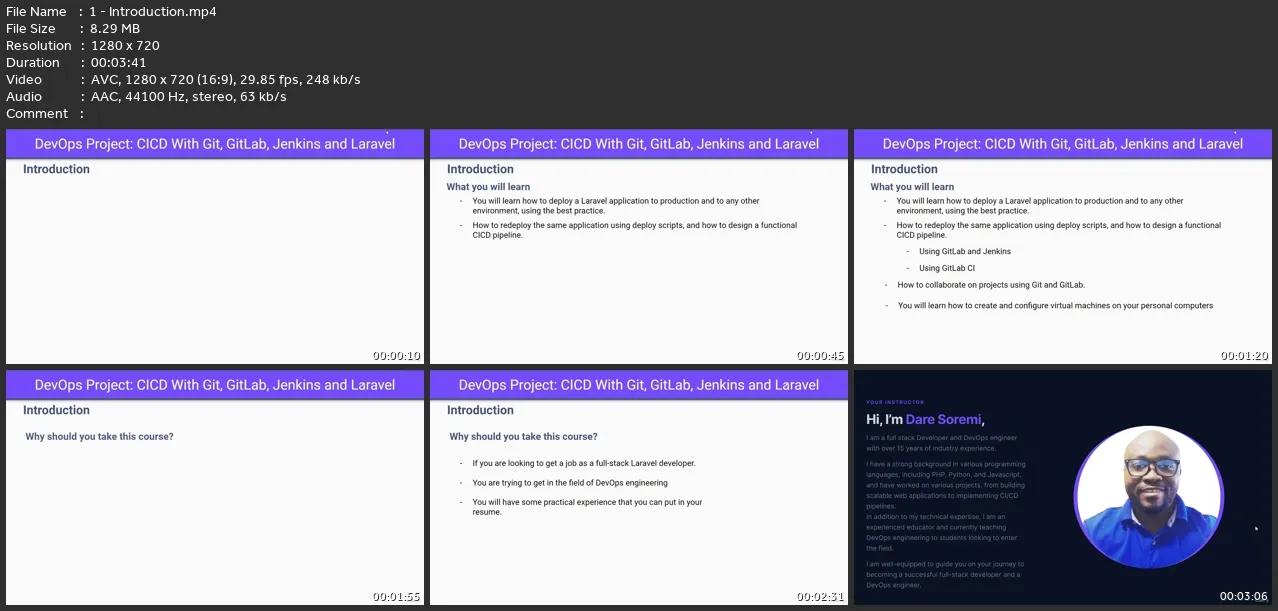Click the 'Using GitLab CI' bullet
1278x611 pixels.
(947, 268)
